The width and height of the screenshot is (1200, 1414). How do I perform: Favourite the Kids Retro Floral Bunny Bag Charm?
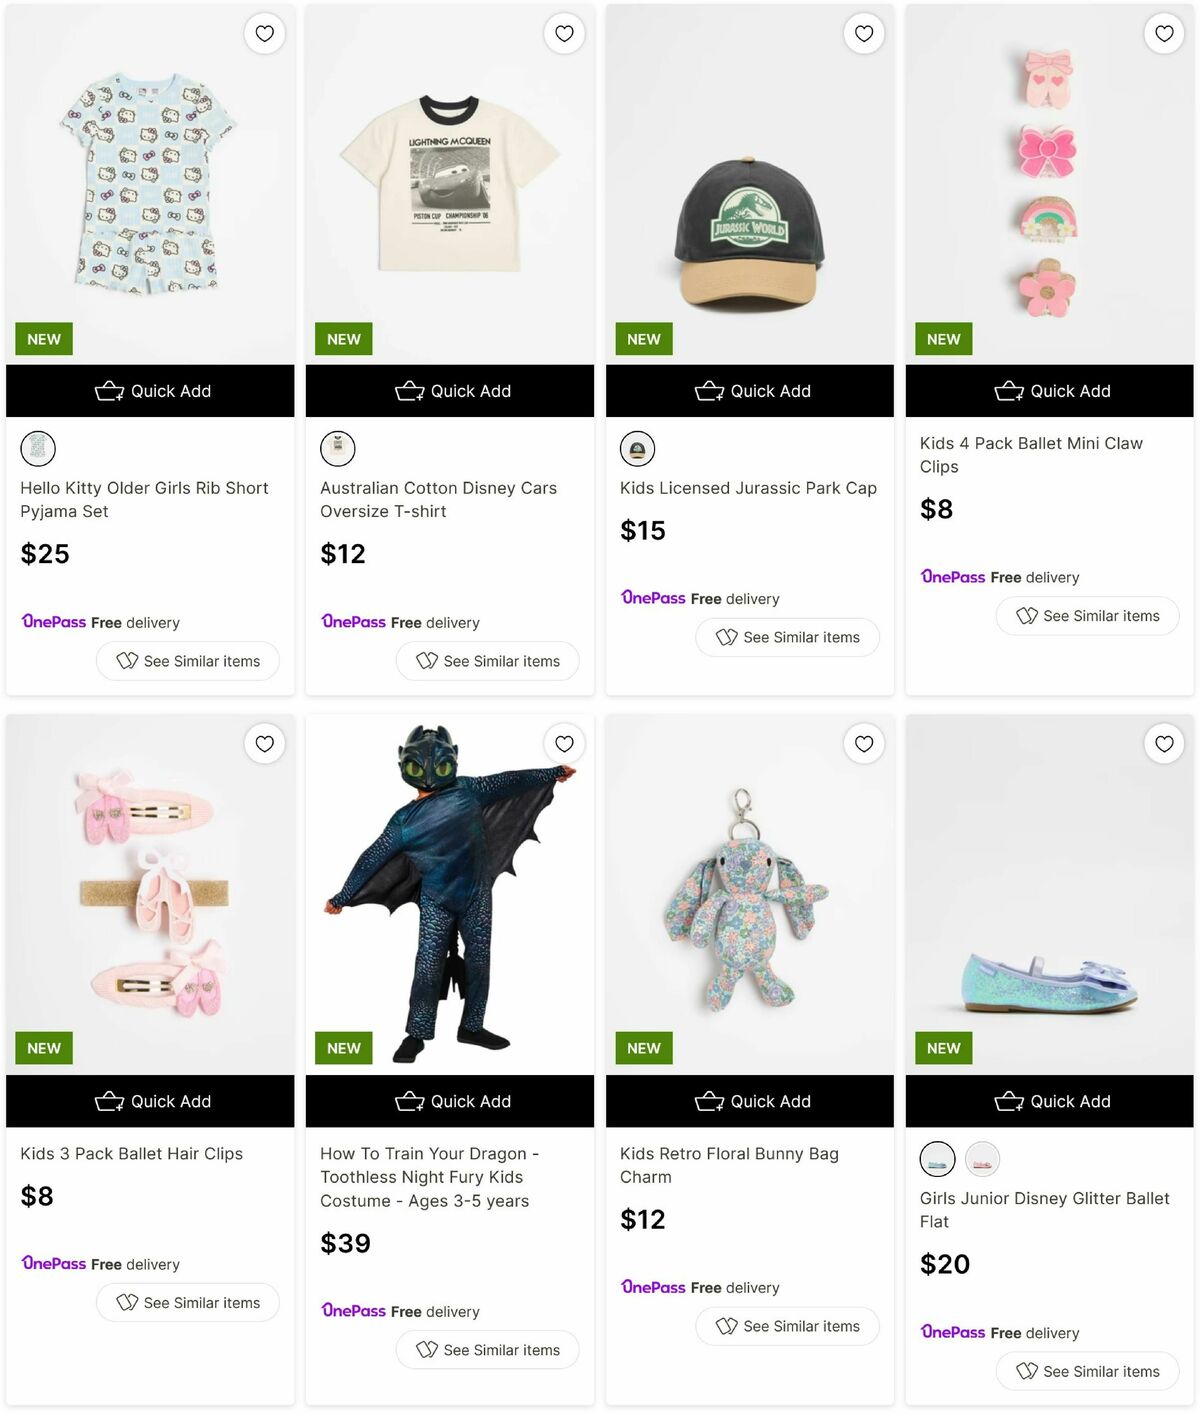coord(863,743)
